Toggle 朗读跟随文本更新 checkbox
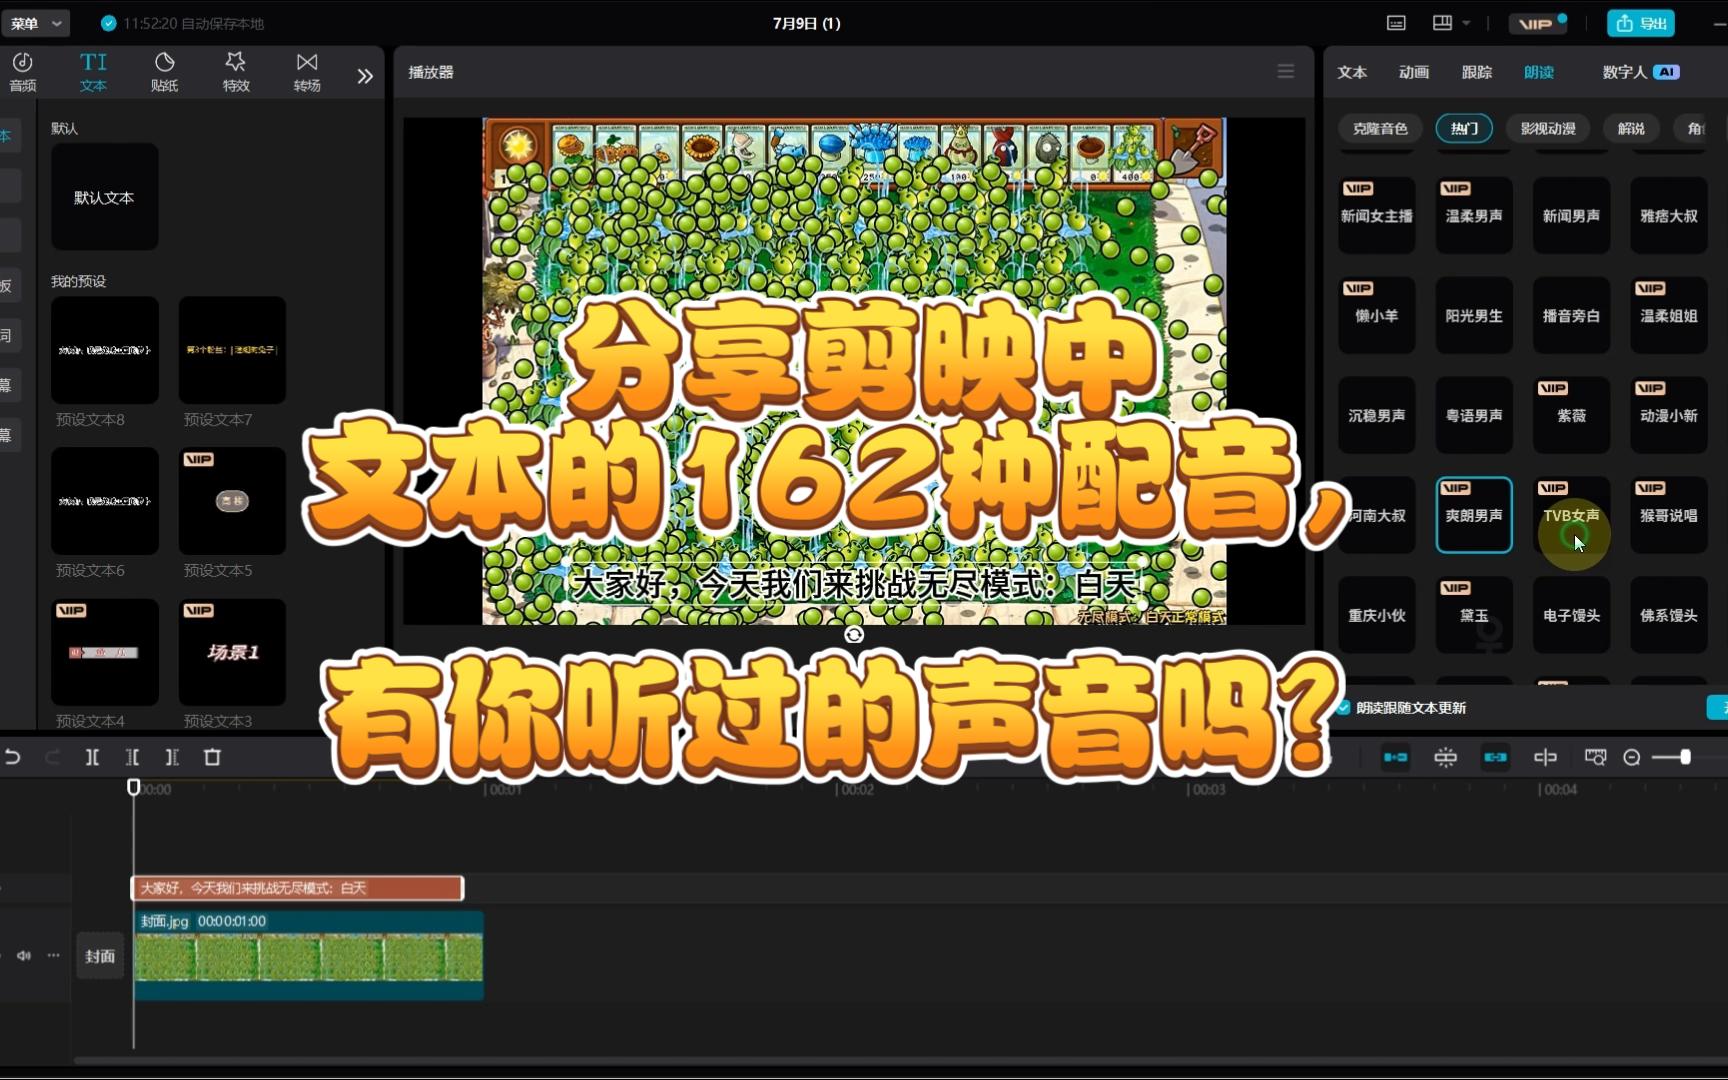The height and width of the screenshot is (1080, 1728). click(1344, 707)
